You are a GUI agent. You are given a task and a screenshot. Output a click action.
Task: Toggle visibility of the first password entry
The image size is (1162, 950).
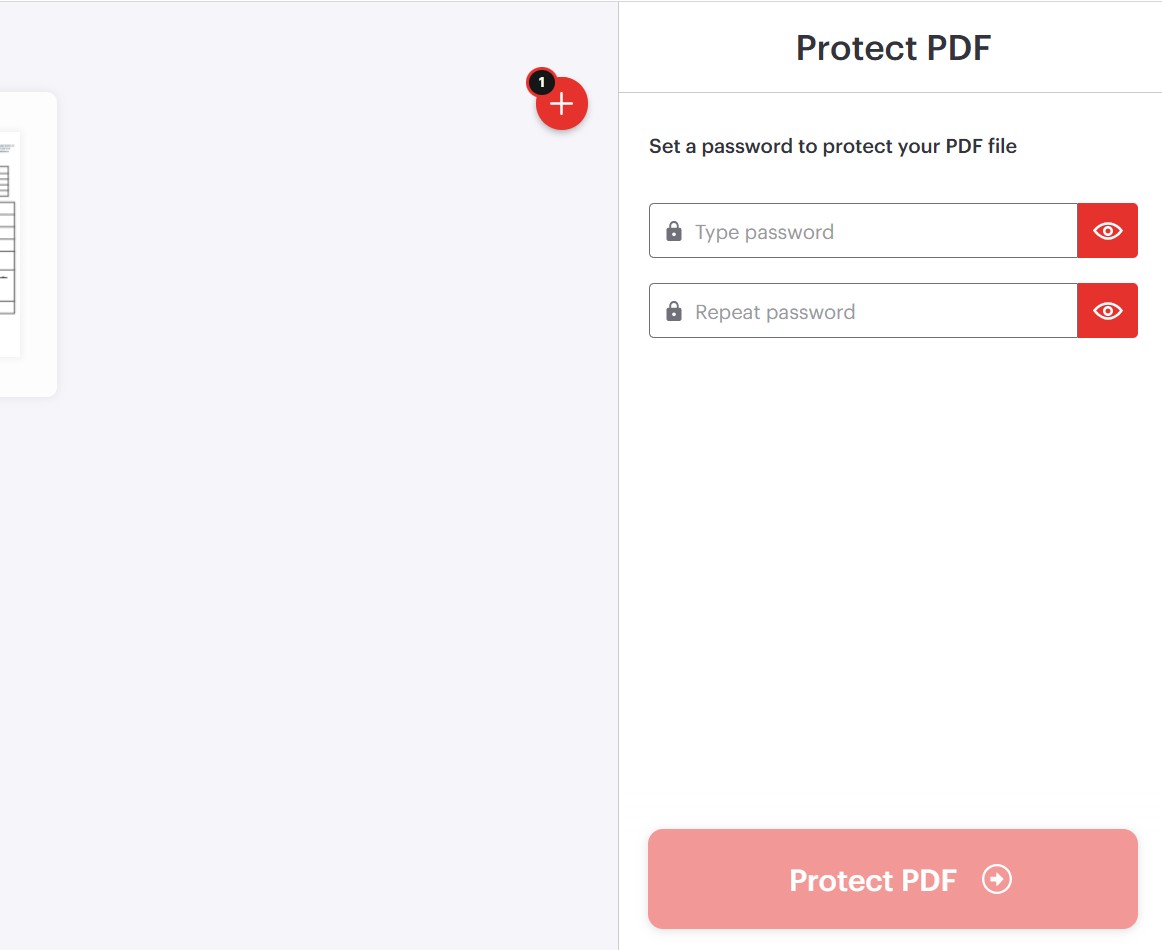pos(1107,231)
